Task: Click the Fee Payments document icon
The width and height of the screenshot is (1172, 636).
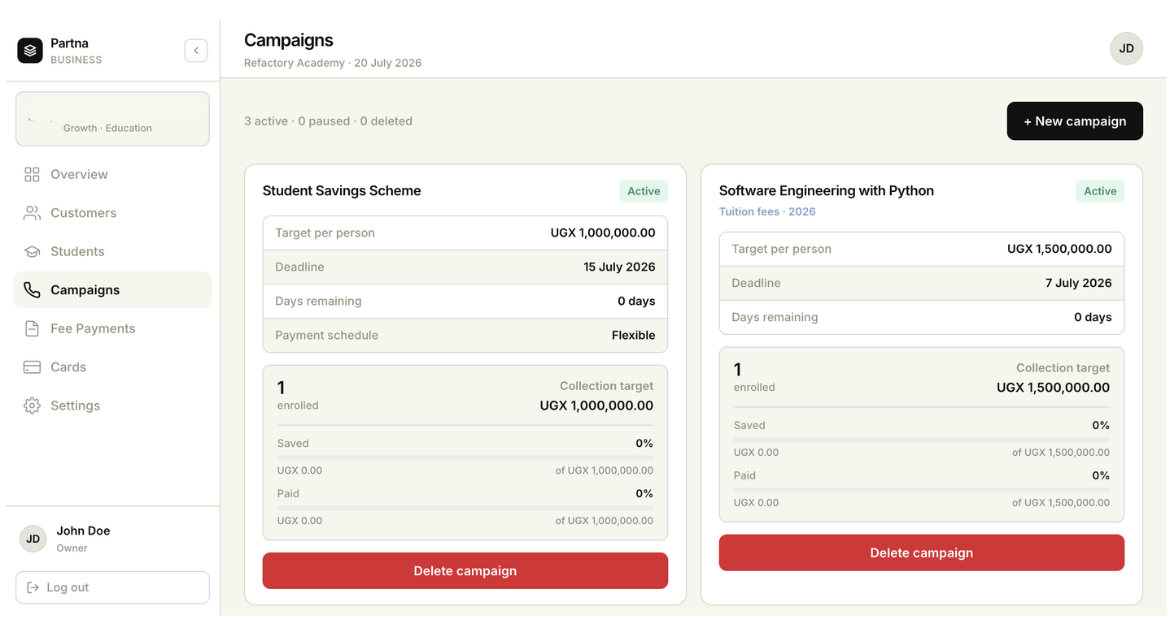Action: 31,329
